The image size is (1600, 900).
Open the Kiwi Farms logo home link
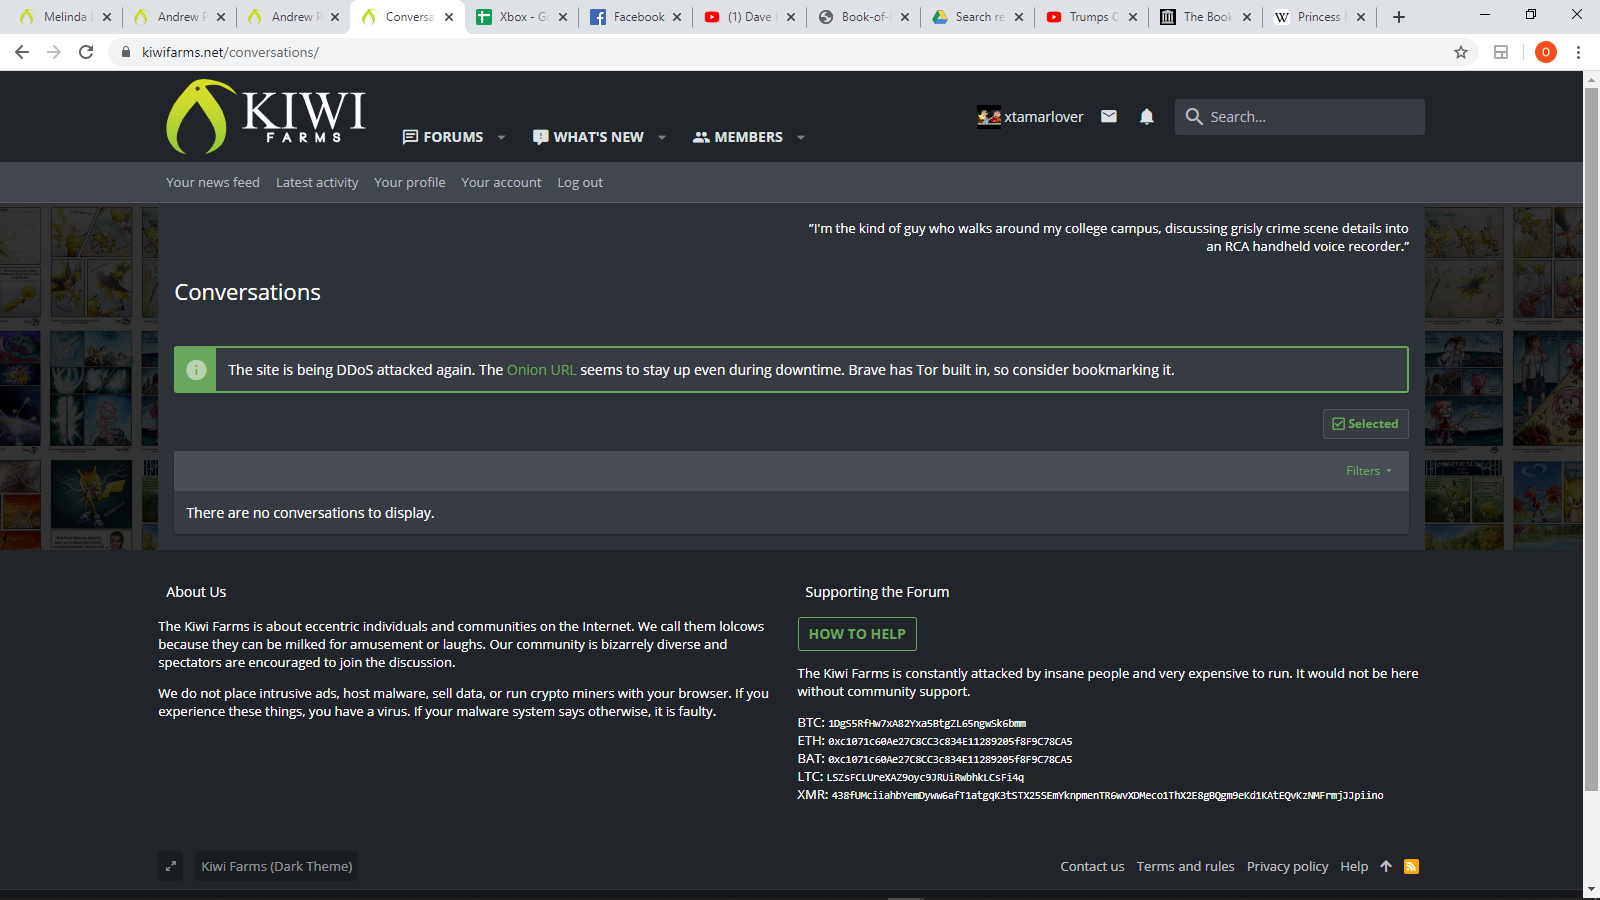click(266, 117)
